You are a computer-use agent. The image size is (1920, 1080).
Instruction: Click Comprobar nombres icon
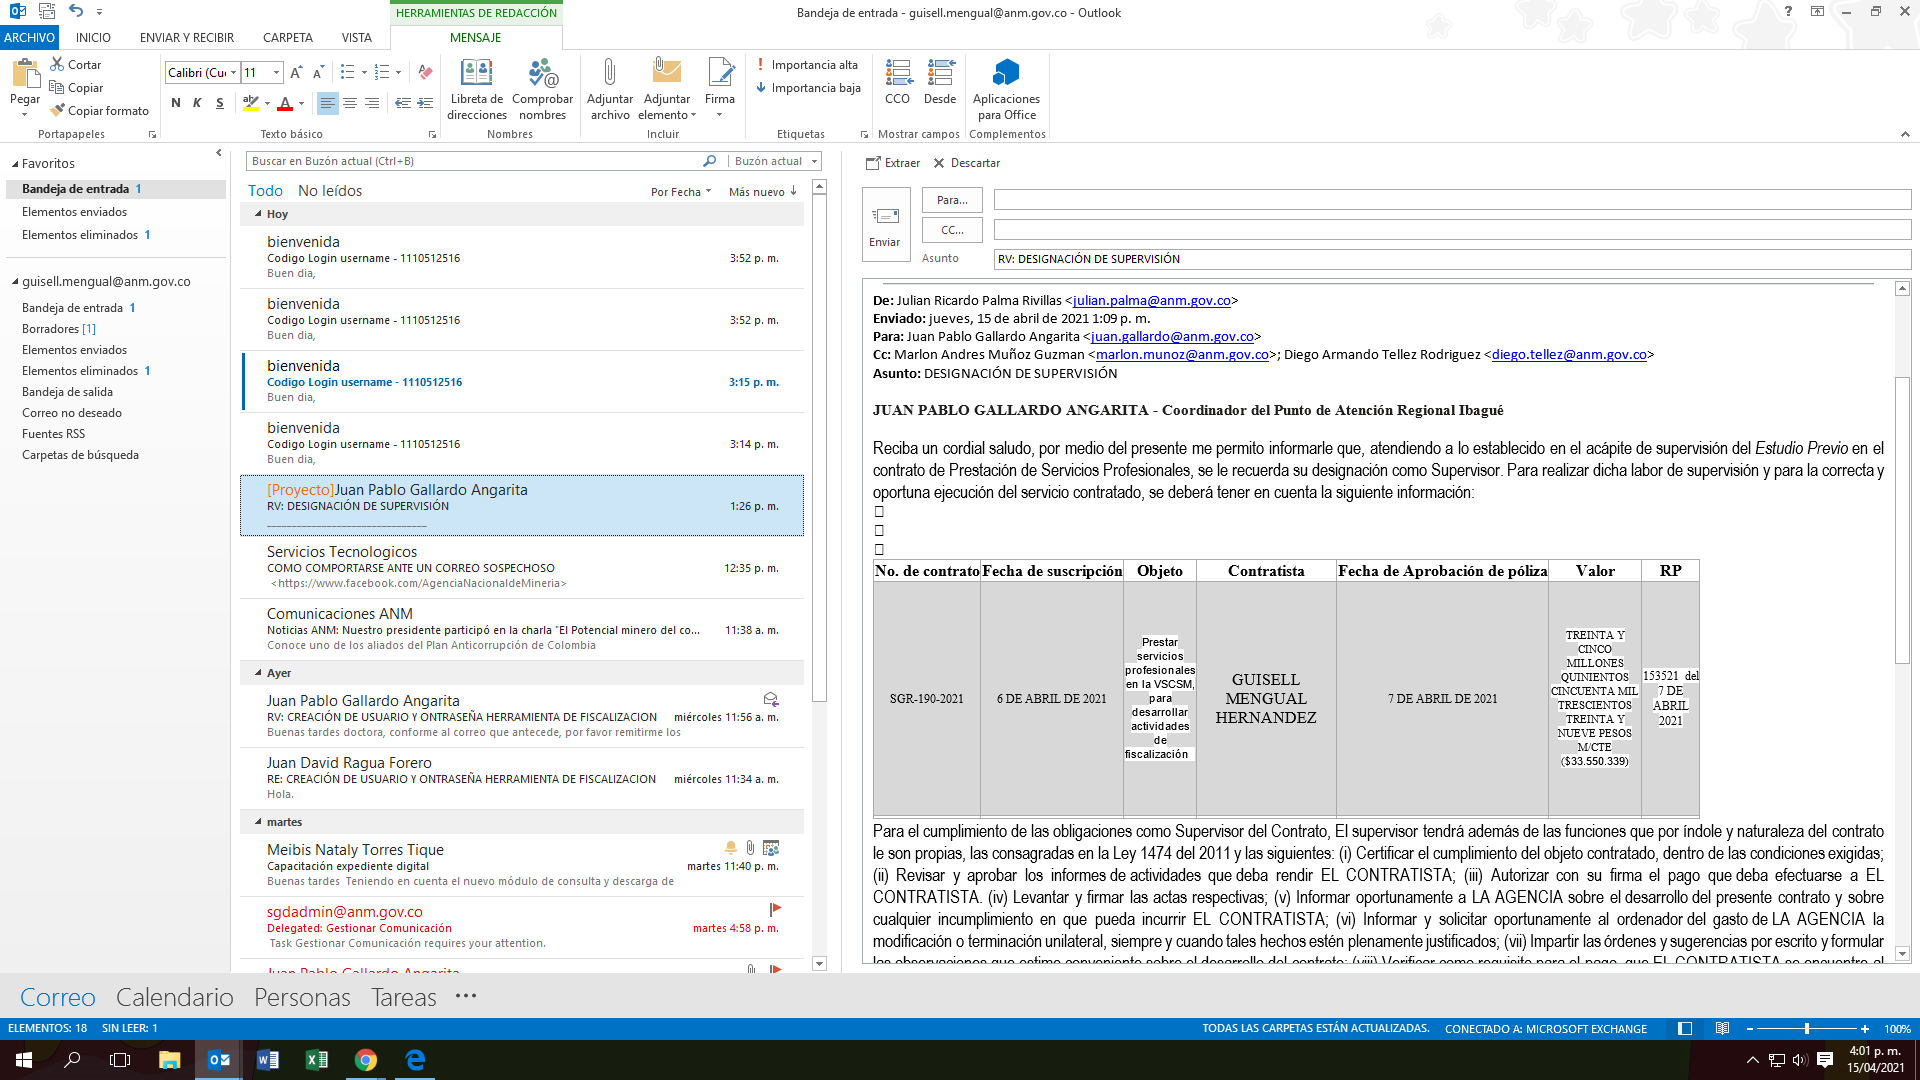[542, 73]
